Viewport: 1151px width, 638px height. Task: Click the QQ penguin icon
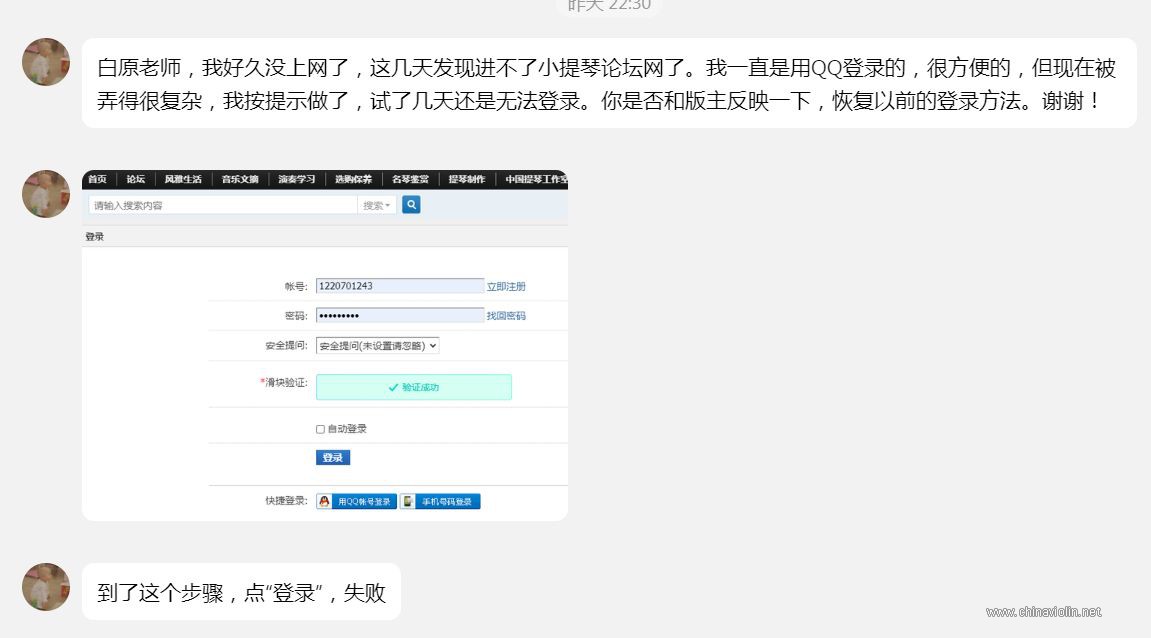coord(324,501)
